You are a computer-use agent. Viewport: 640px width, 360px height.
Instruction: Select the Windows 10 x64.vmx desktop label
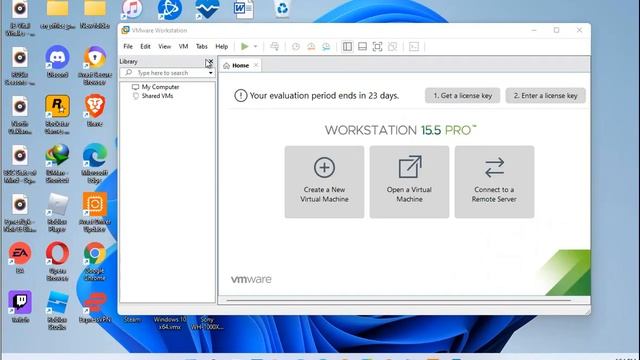point(170,323)
